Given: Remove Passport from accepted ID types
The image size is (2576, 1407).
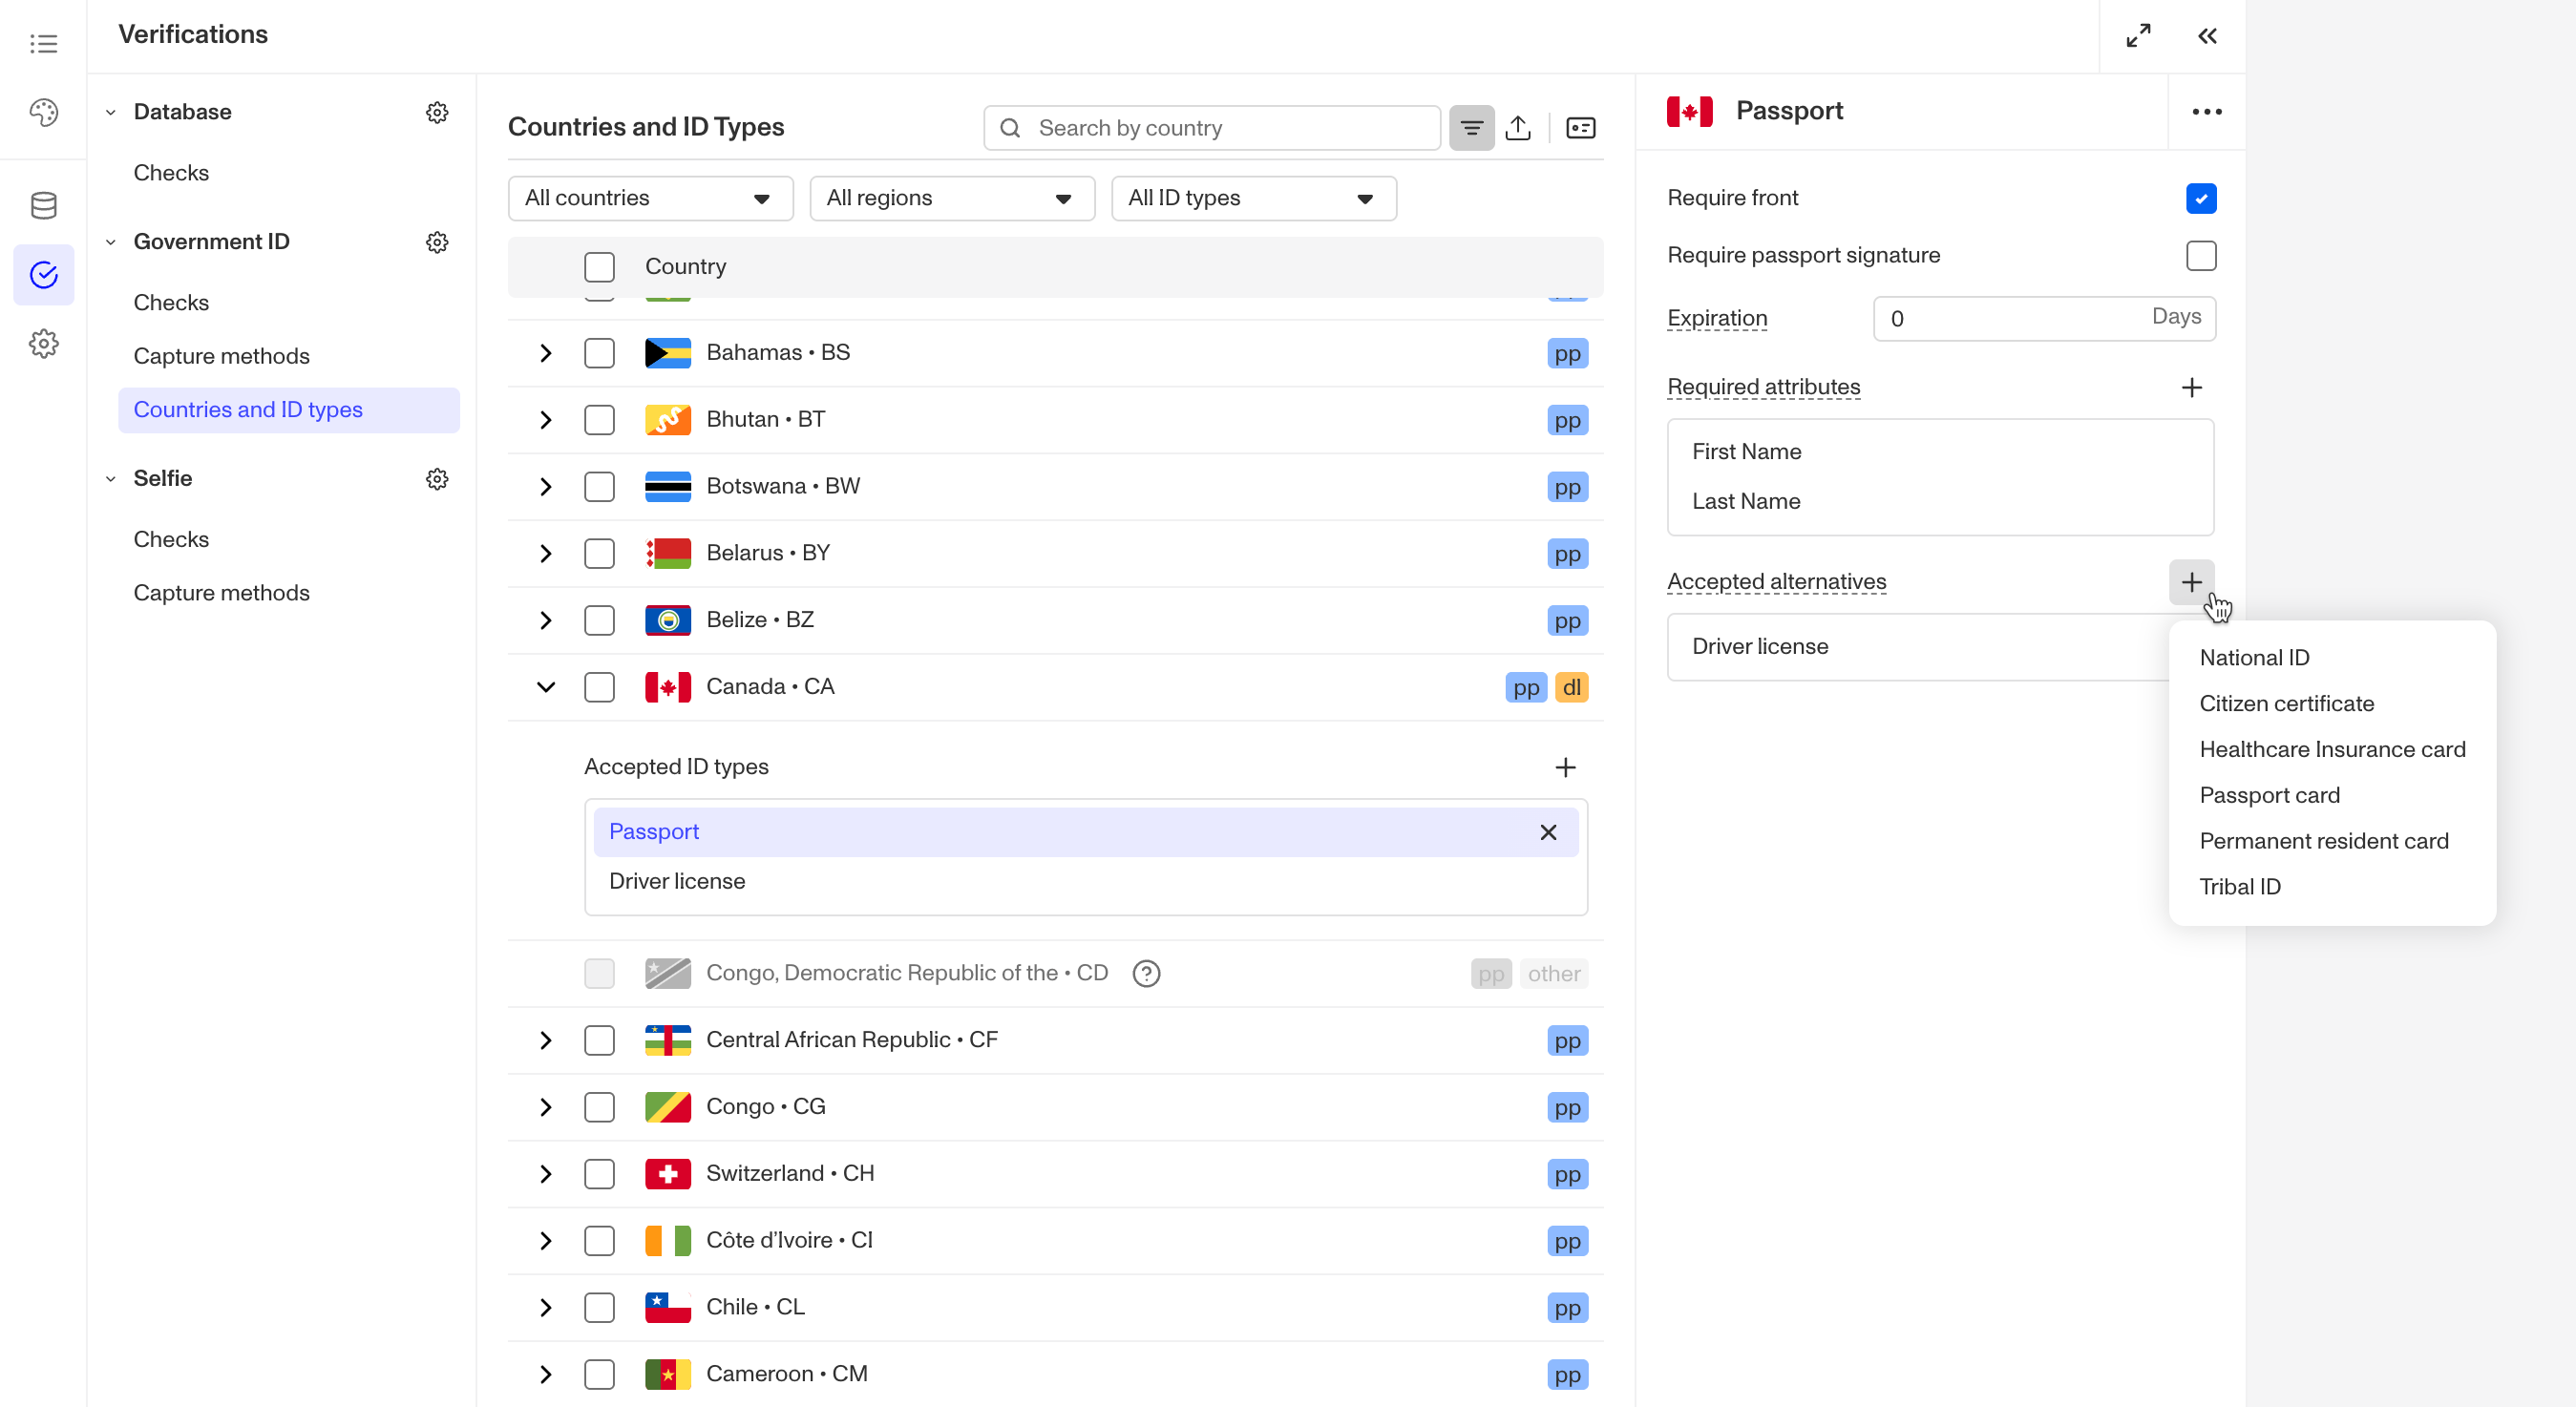Looking at the screenshot, I should tap(1548, 832).
